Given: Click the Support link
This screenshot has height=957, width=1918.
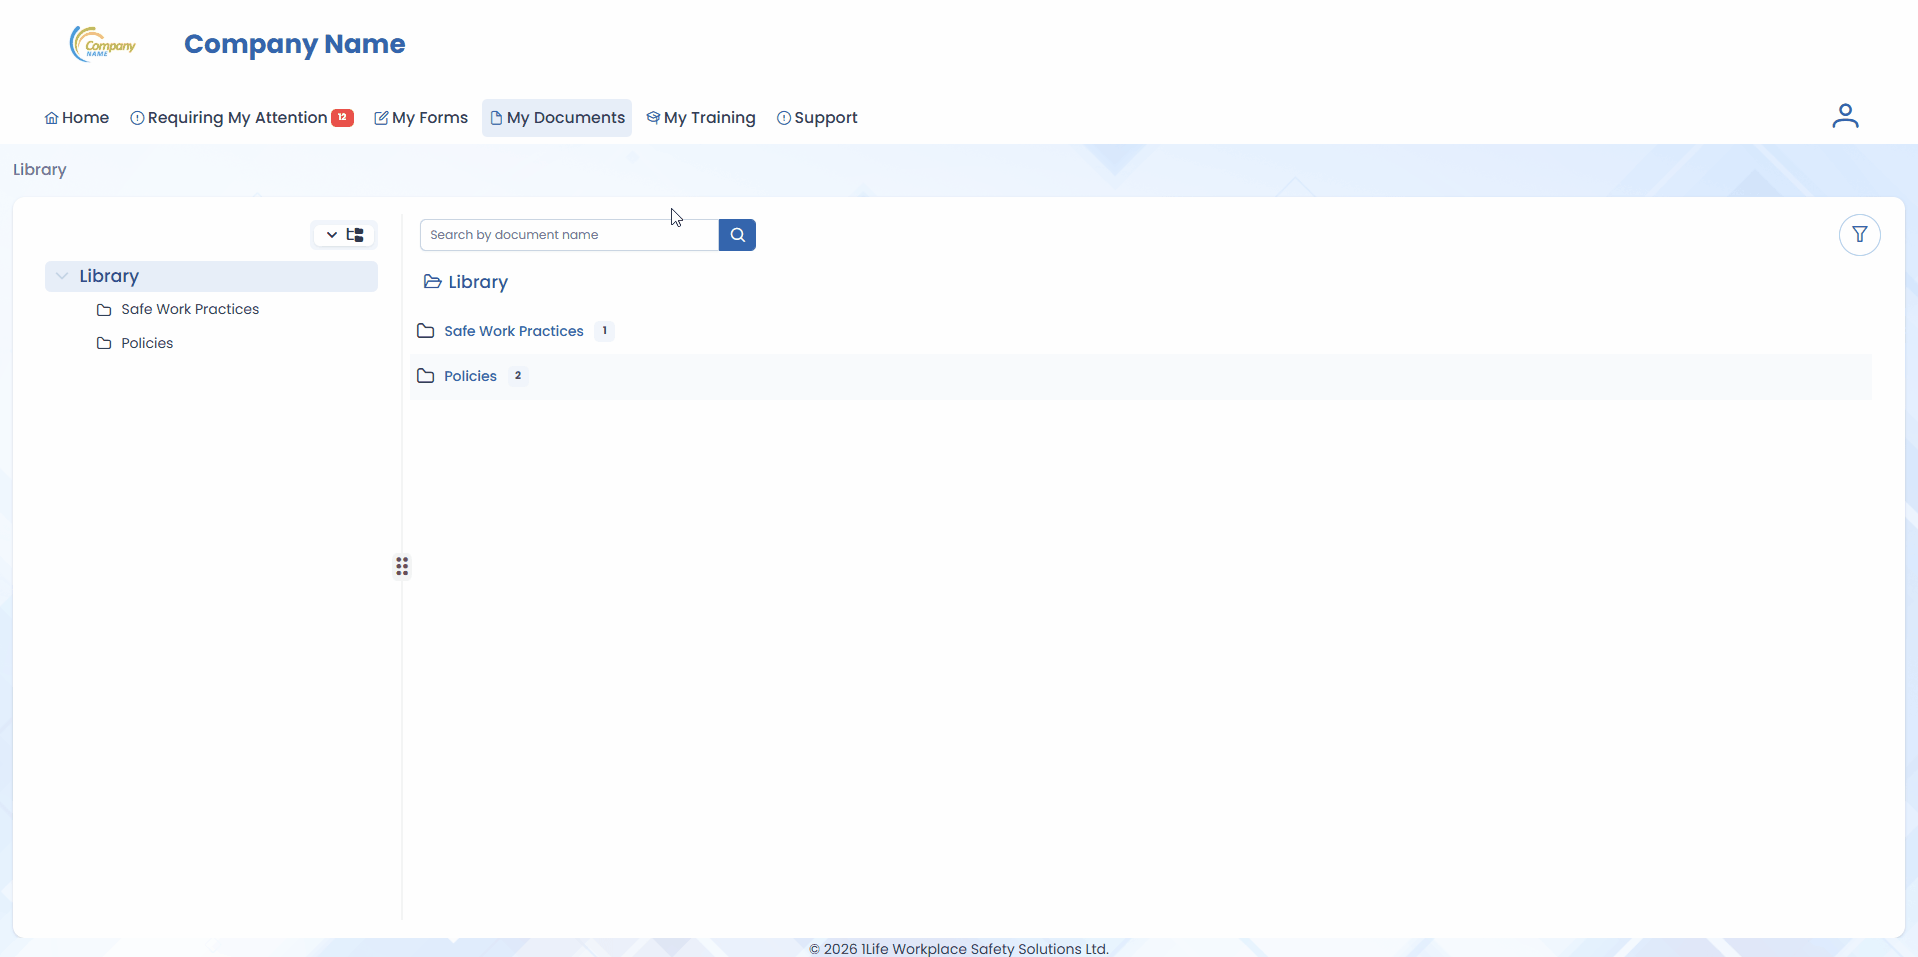Looking at the screenshot, I should pos(818,117).
